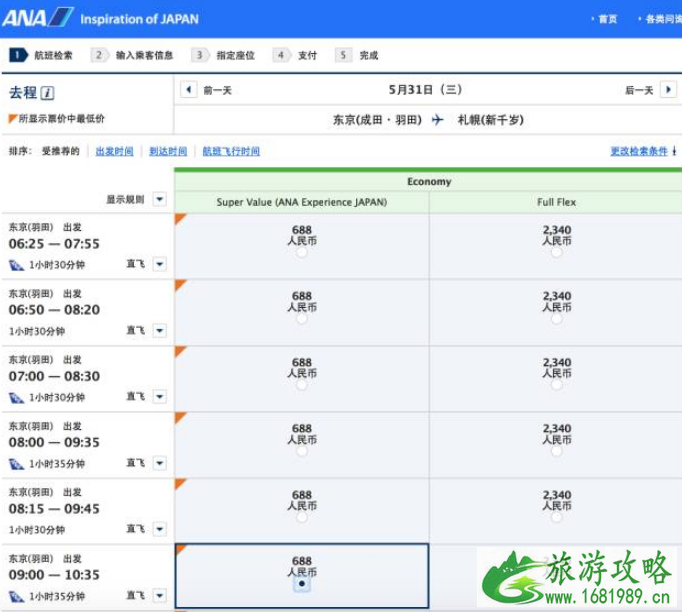
Task: Click step 5 完成
Action: (357, 55)
